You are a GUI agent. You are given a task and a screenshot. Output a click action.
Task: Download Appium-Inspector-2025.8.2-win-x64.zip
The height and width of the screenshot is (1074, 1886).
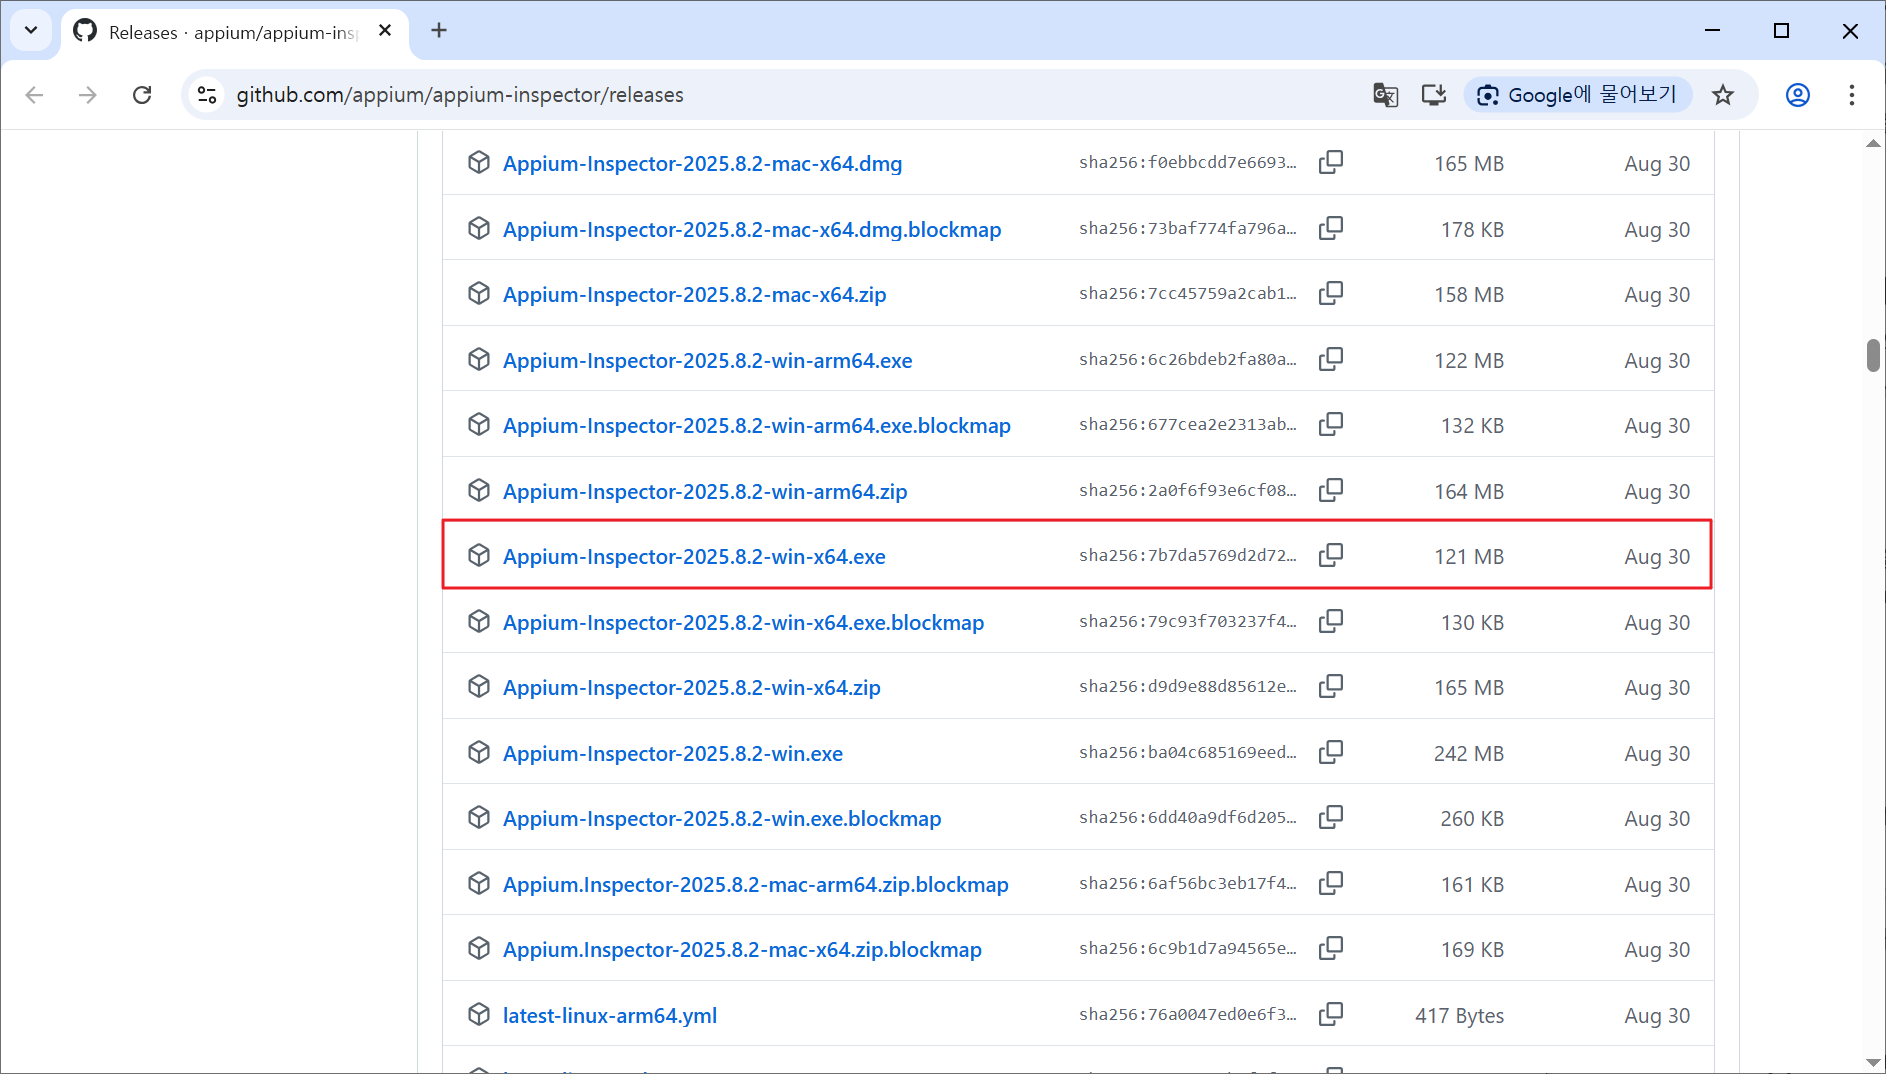point(692,687)
